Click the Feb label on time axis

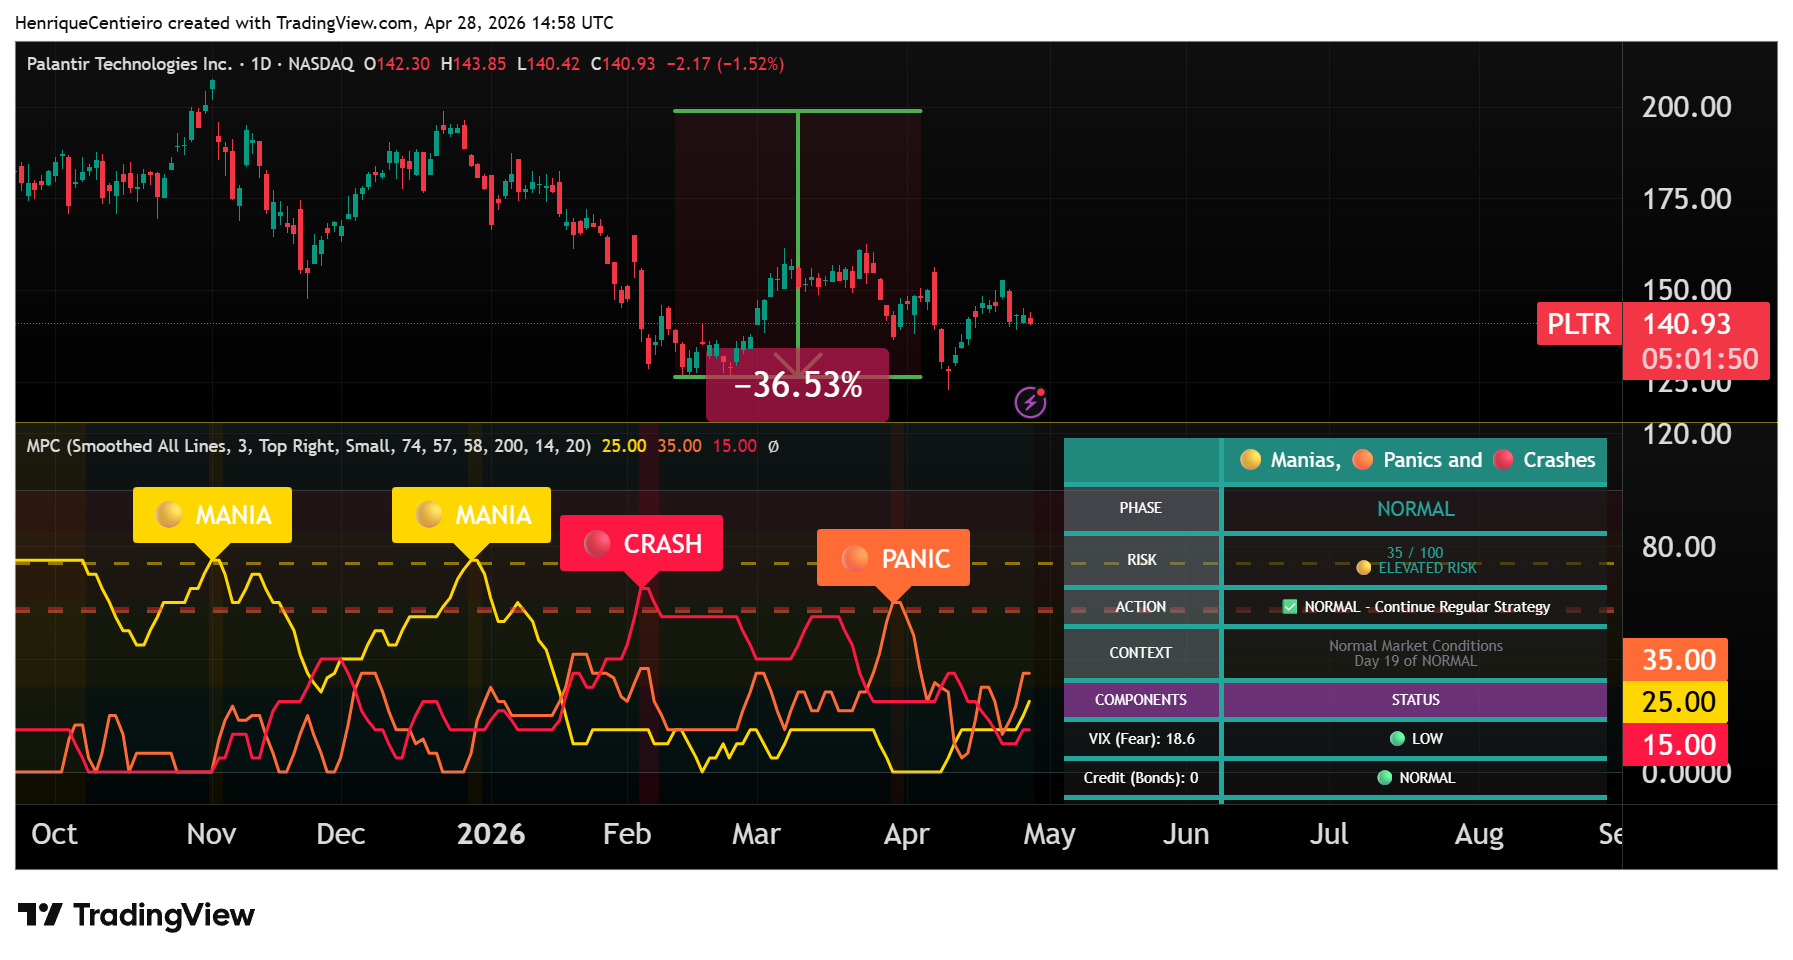[626, 834]
